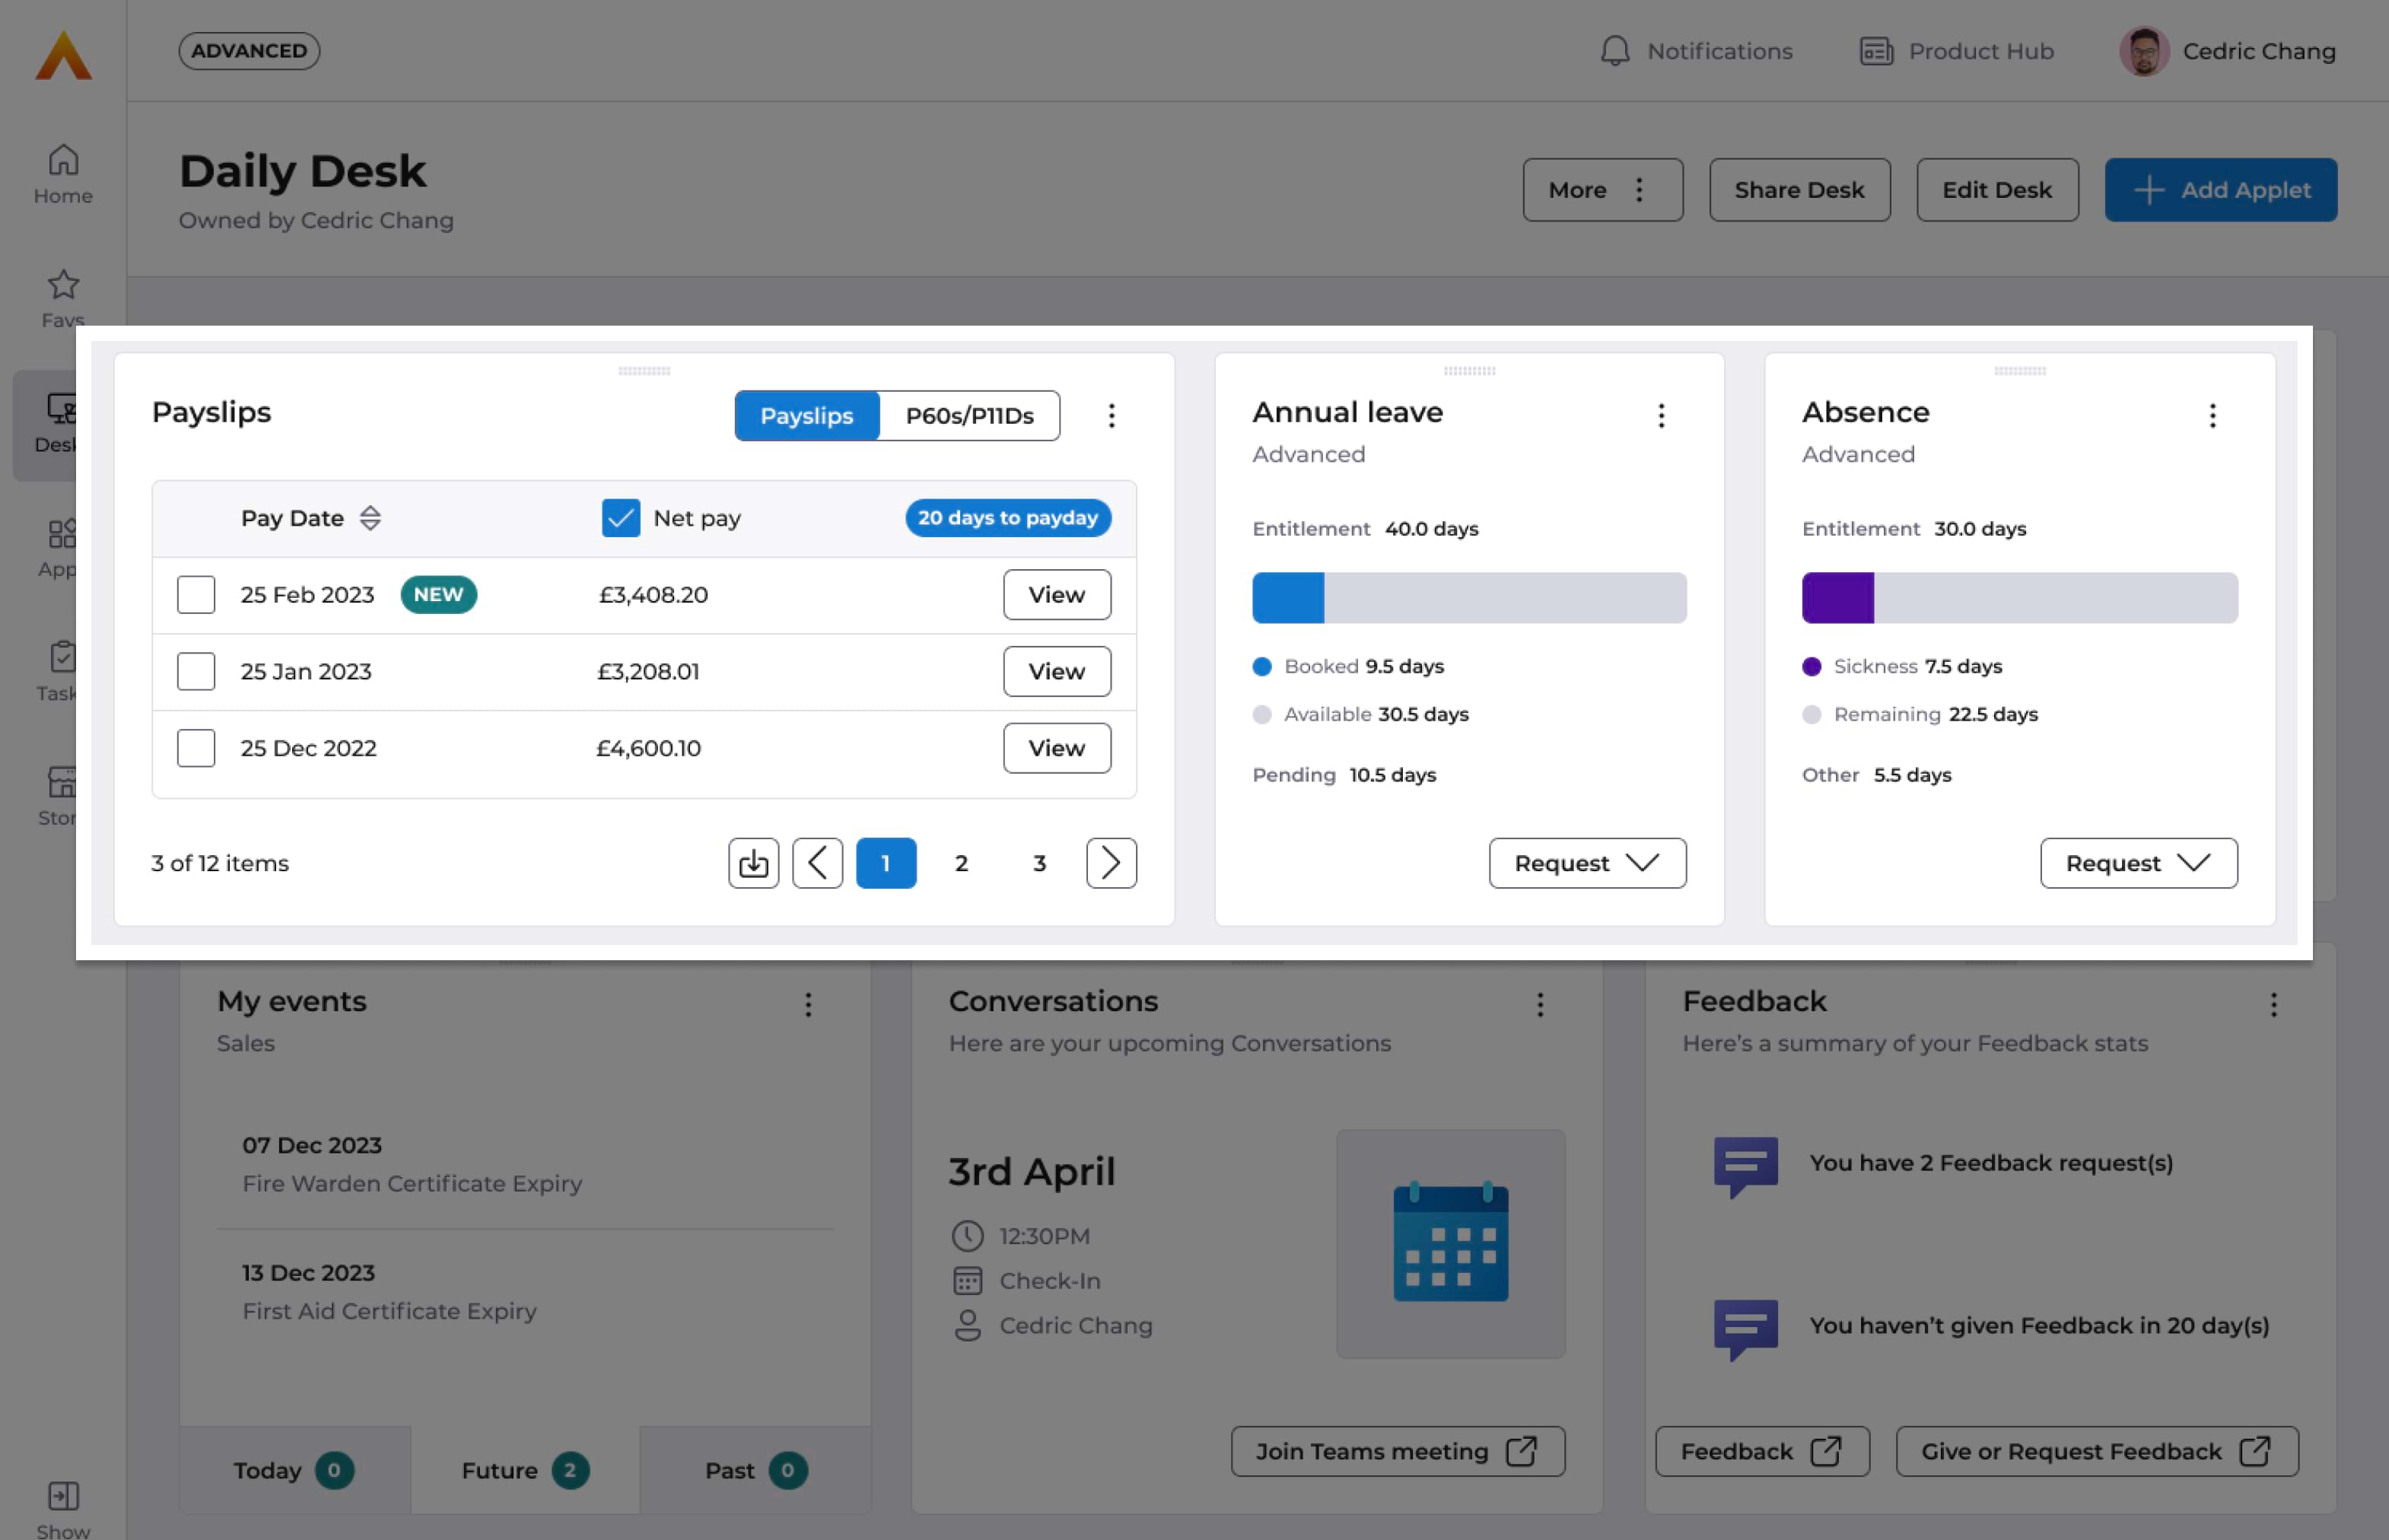Tick checkbox for 25 Jan 2023 payslip

(196, 671)
